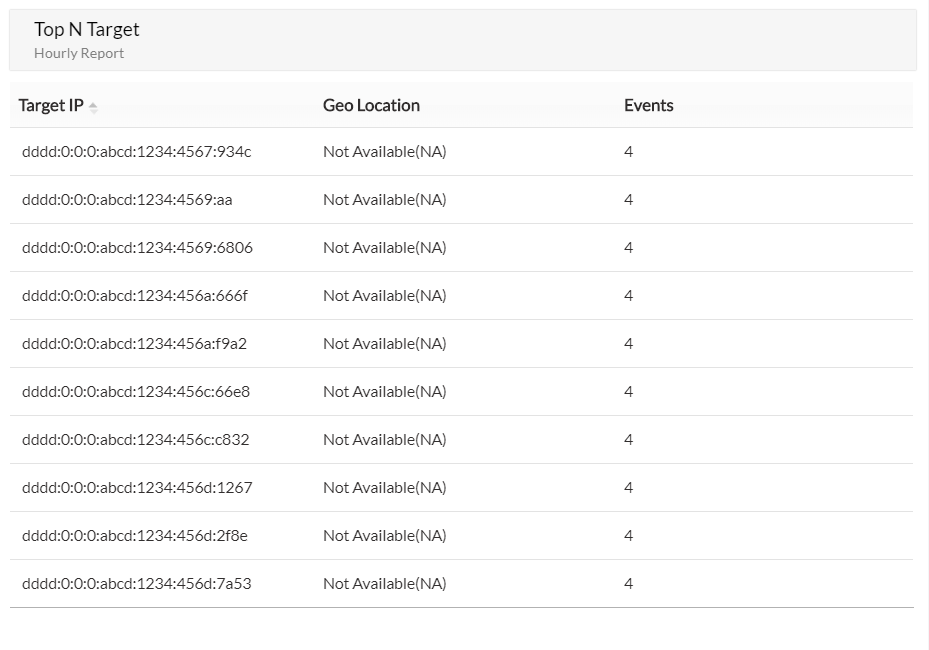Select the Top N Target panel title
This screenshot has height=650, width=929.
pyautogui.click(x=87, y=30)
